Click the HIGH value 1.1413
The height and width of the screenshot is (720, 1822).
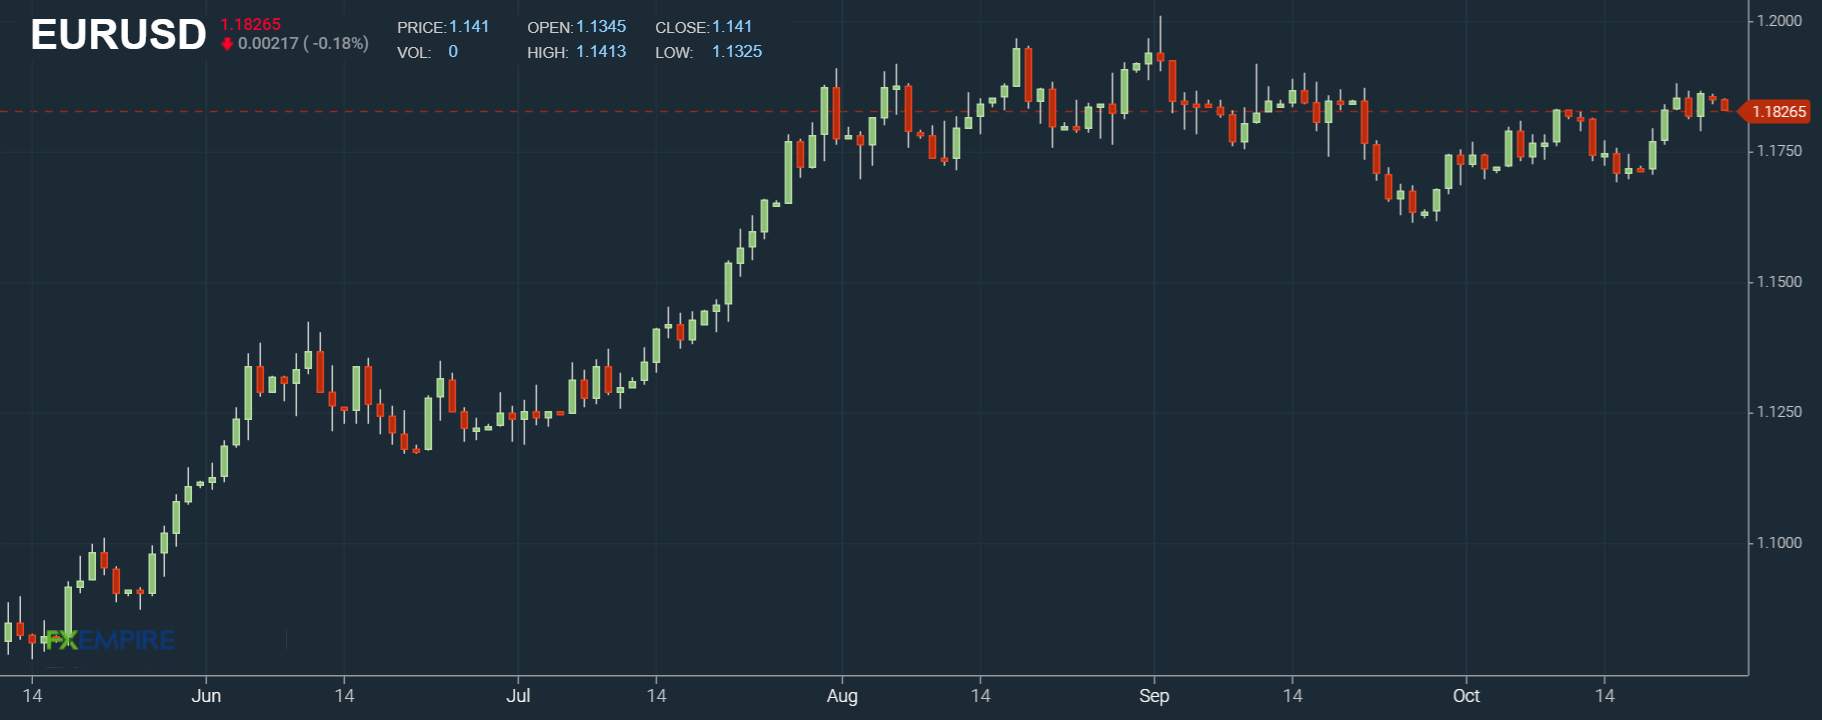point(601,51)
